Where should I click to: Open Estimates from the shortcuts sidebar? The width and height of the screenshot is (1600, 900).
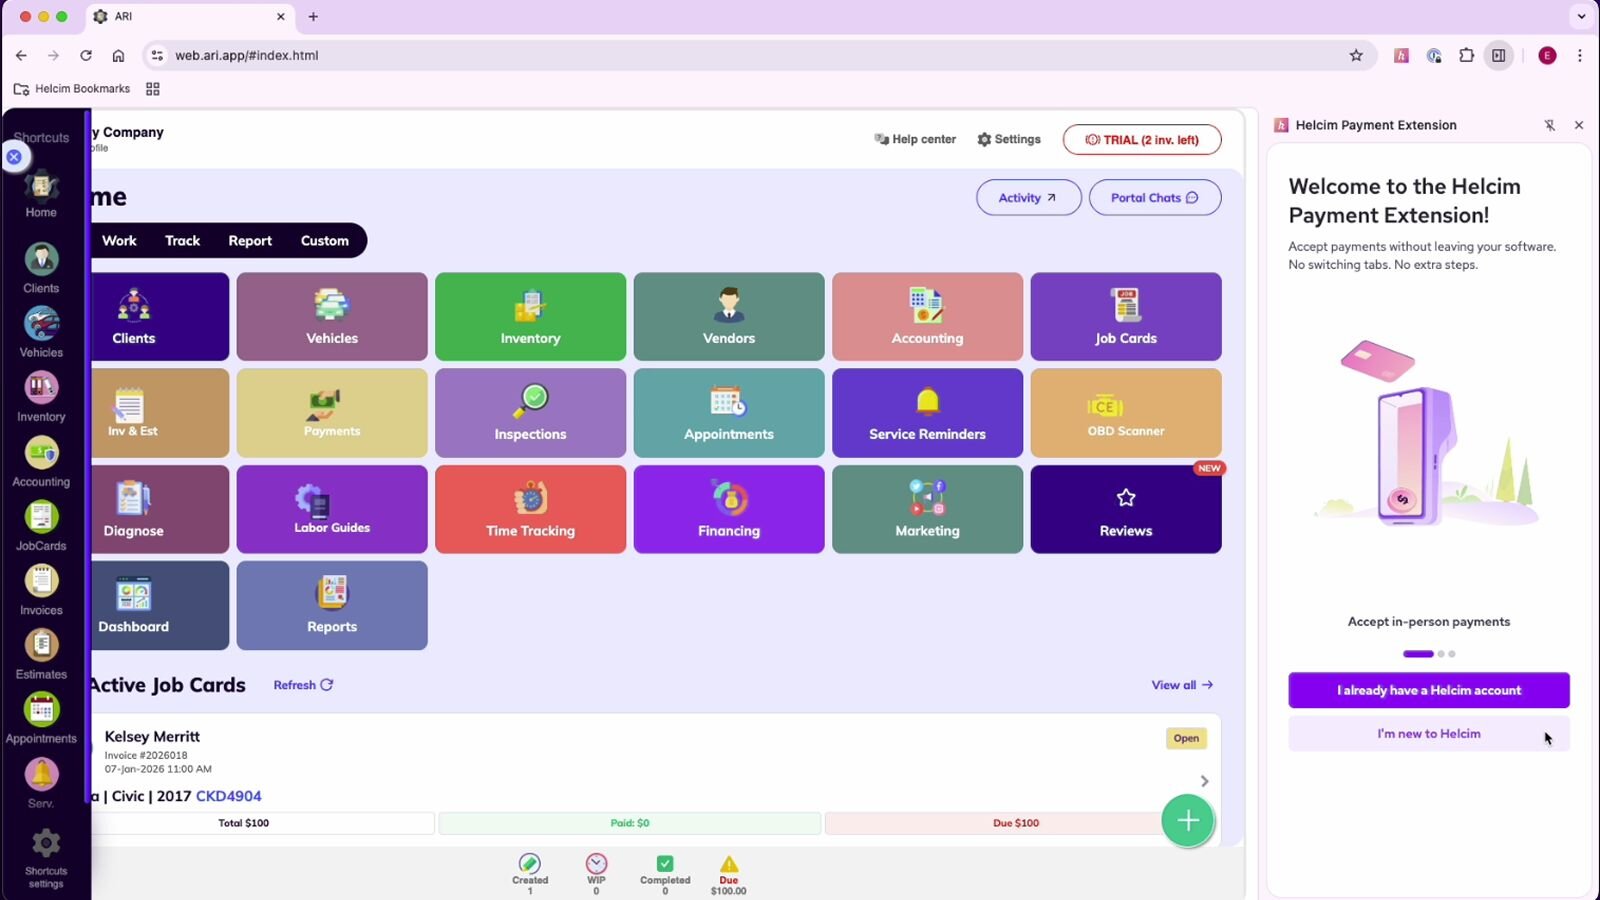click(41, 654)
